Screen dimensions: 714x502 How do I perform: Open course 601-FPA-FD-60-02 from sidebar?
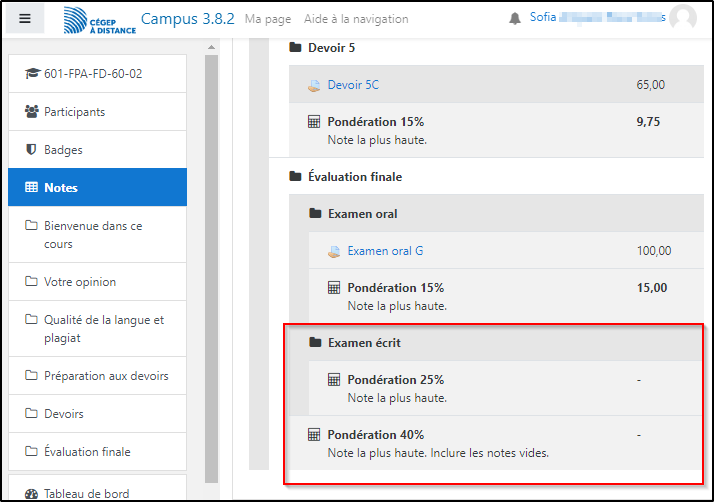coord(92,74)
